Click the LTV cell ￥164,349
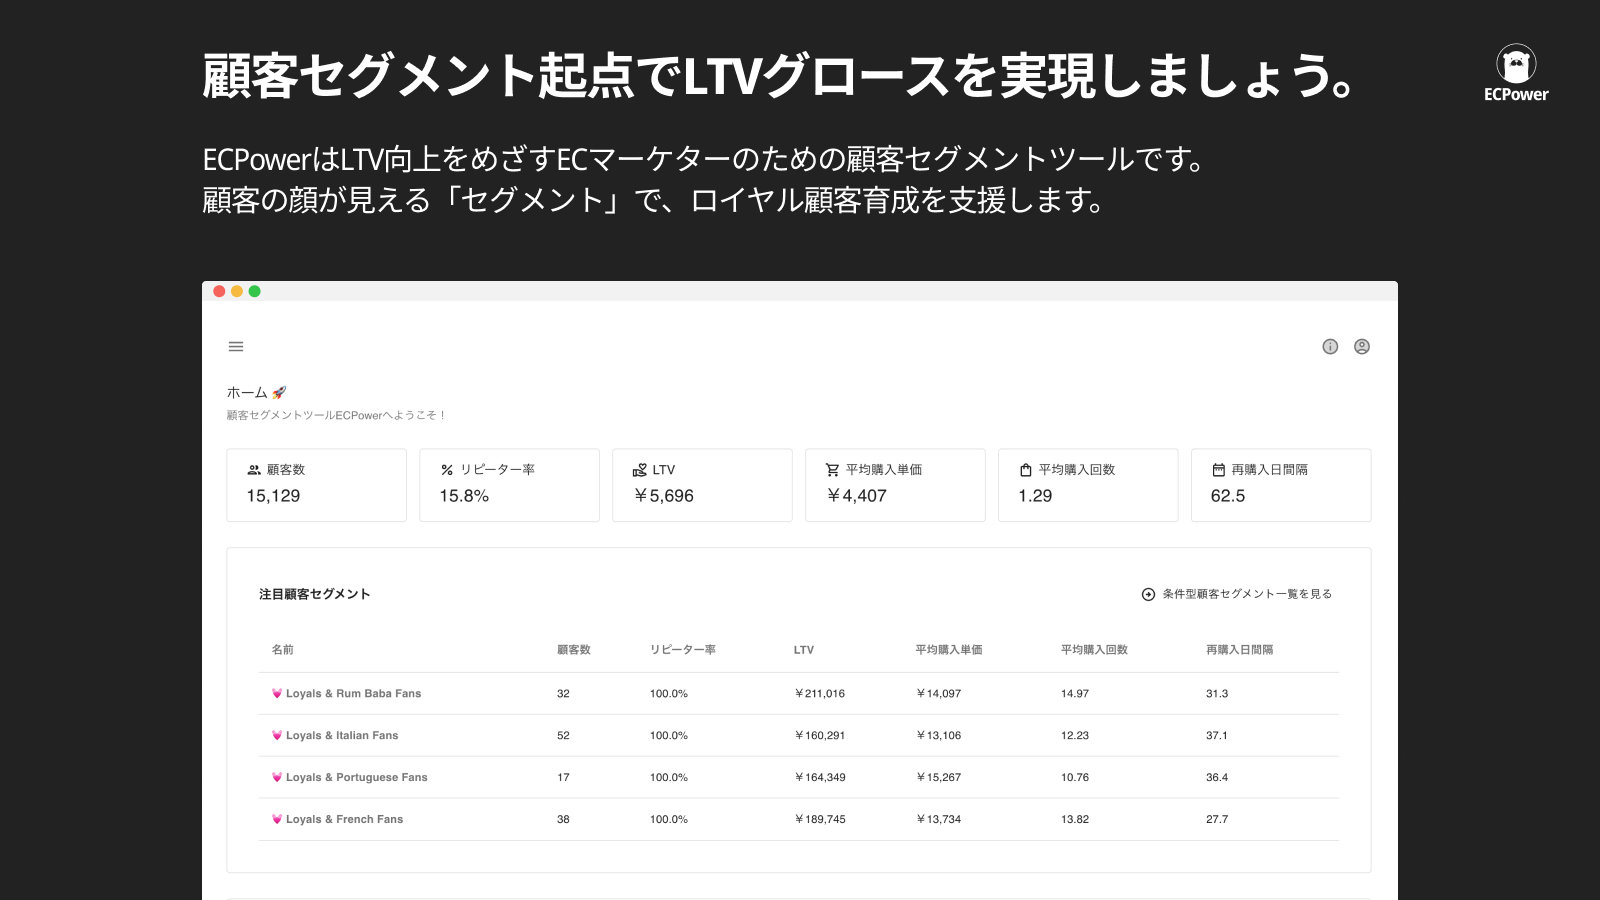Screen dimensions: 1600x900 click(x=820, y=777)
